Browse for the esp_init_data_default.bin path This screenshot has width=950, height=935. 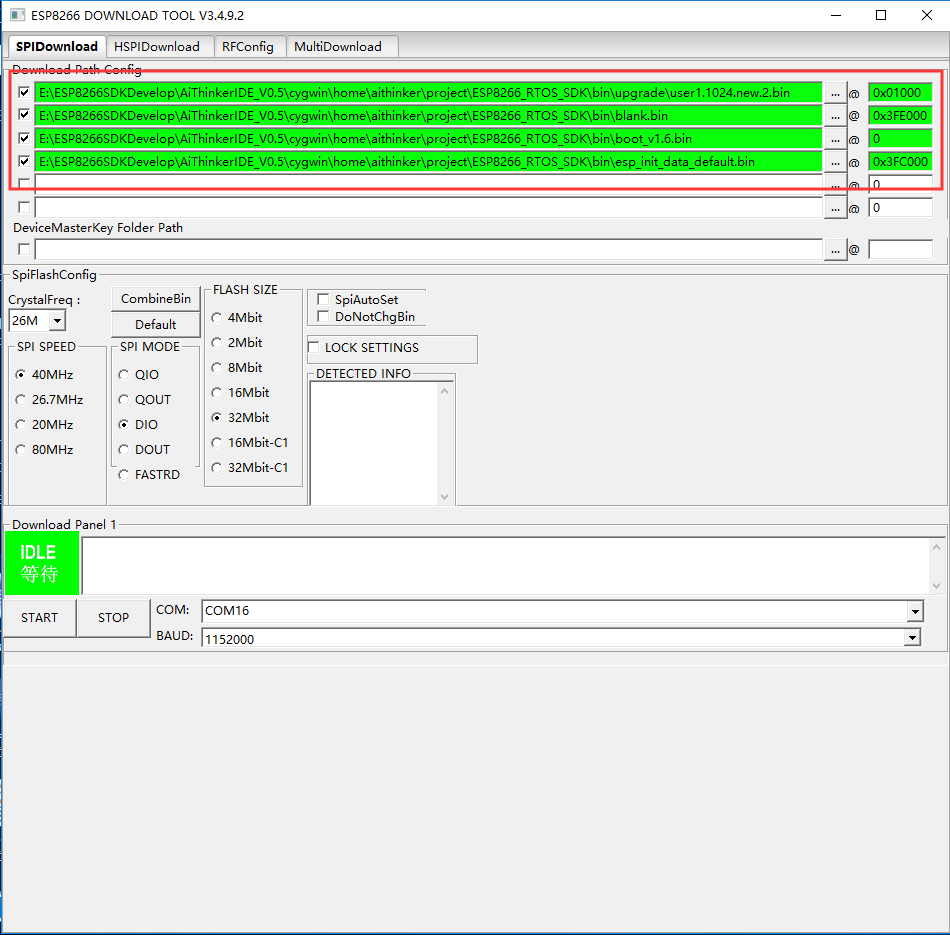[x=835, y=162]
